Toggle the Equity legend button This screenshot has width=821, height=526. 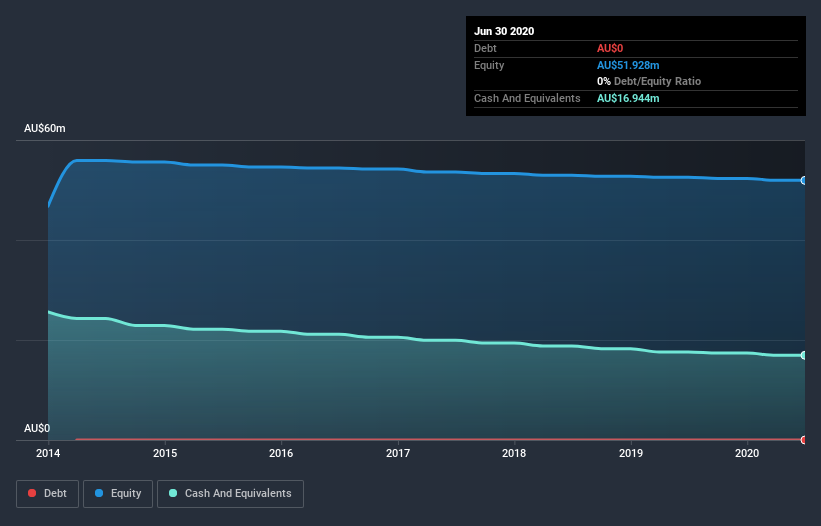click(x=118, y=494)
